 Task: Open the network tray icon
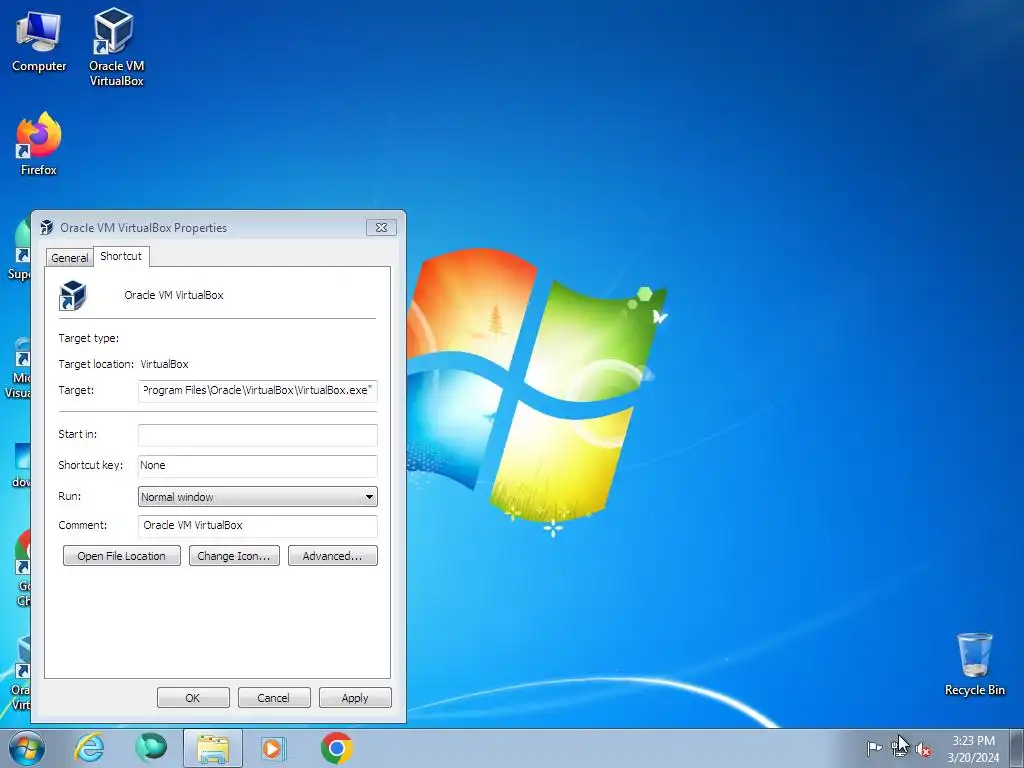tap(899, 748)
